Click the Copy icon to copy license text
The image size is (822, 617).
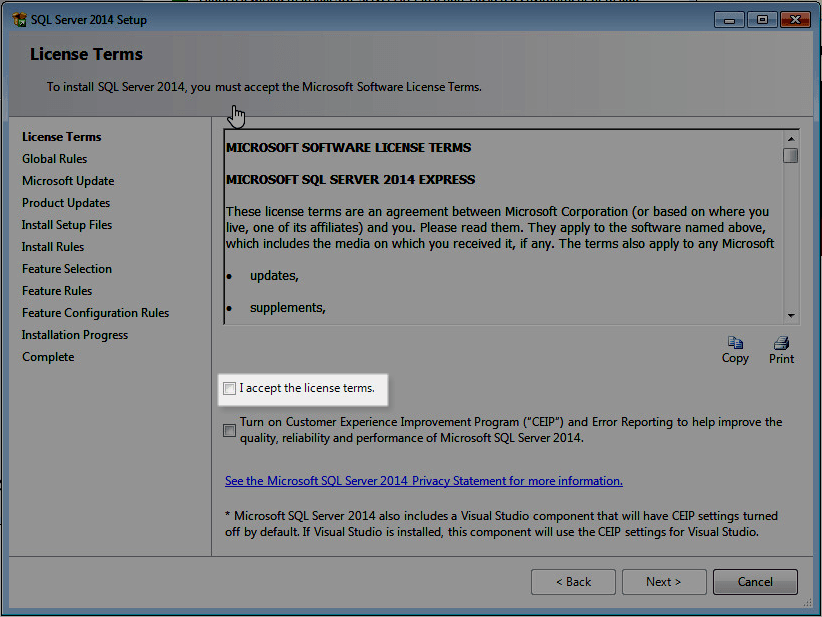click(735, 344)
